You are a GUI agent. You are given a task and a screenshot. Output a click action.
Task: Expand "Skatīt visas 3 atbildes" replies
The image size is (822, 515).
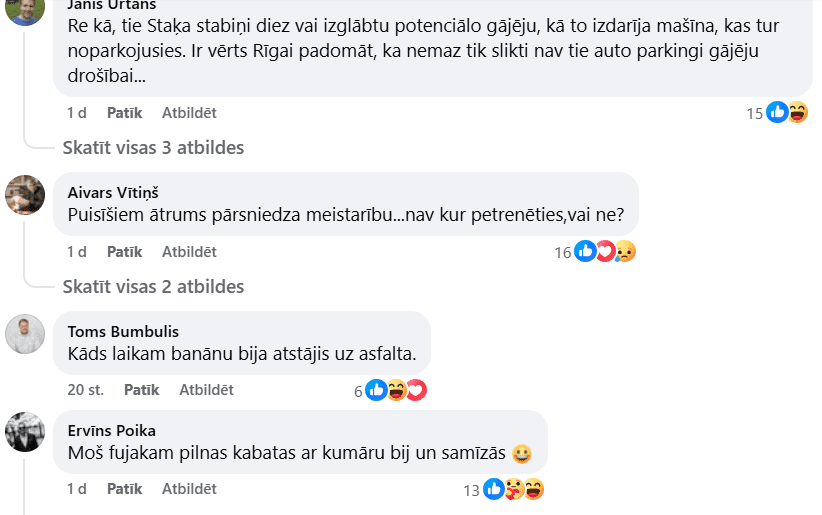click(x=153, y=148)
